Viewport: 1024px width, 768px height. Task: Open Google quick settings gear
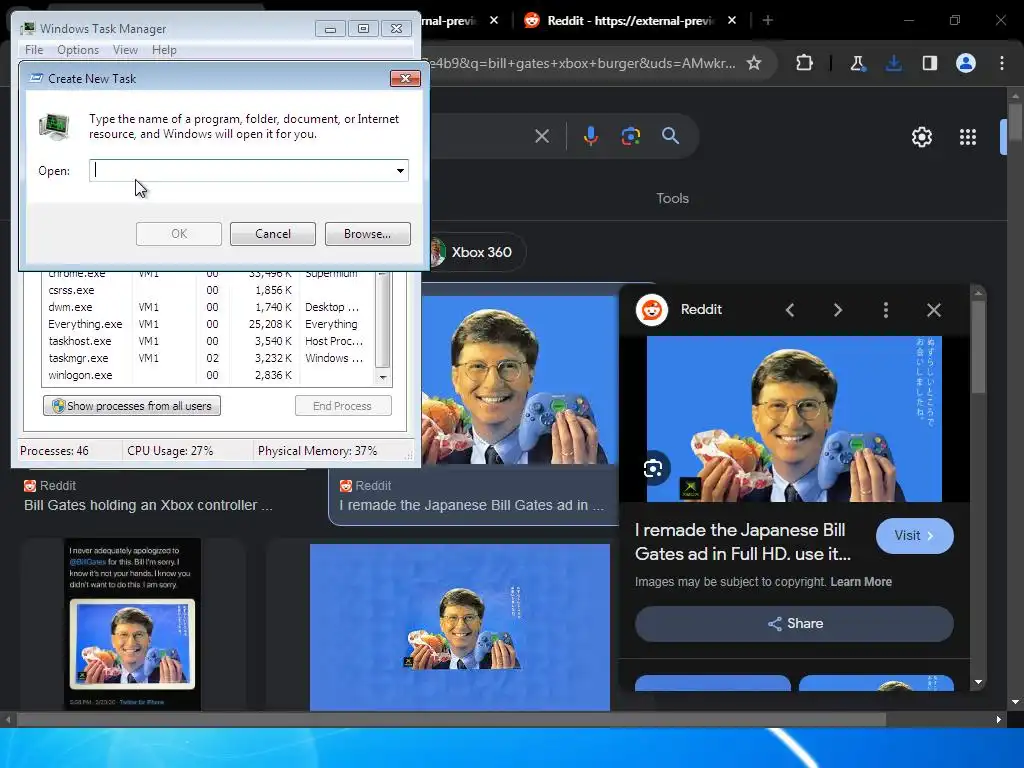921,137
